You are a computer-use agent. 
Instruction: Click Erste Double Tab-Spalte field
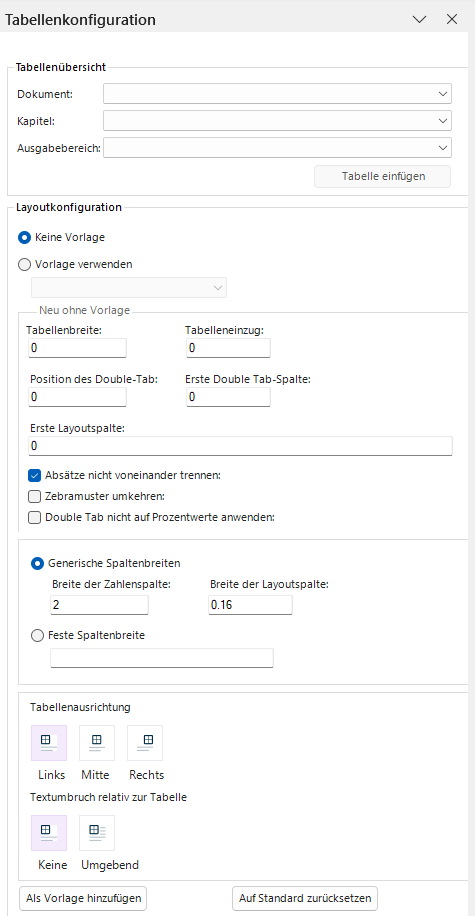[228, 397]
